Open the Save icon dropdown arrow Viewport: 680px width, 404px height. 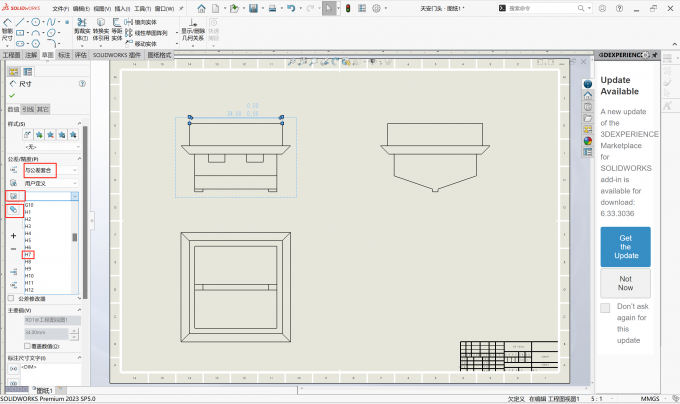[261, 8]
